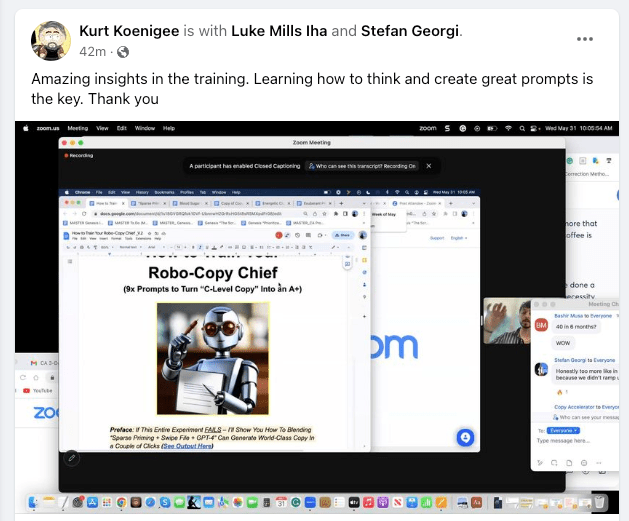The height and width of the screenshot is (521, 629).
Task: Click the blue Share button in Google Docs
Action: click(343, 234)
